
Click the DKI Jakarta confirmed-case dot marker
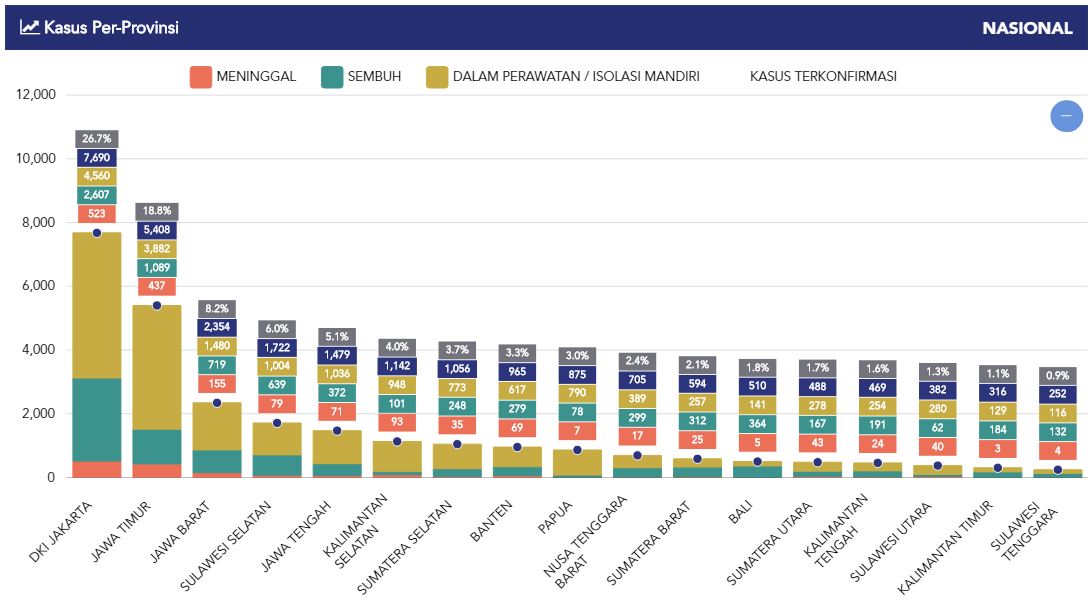click(x=97, y=233)
